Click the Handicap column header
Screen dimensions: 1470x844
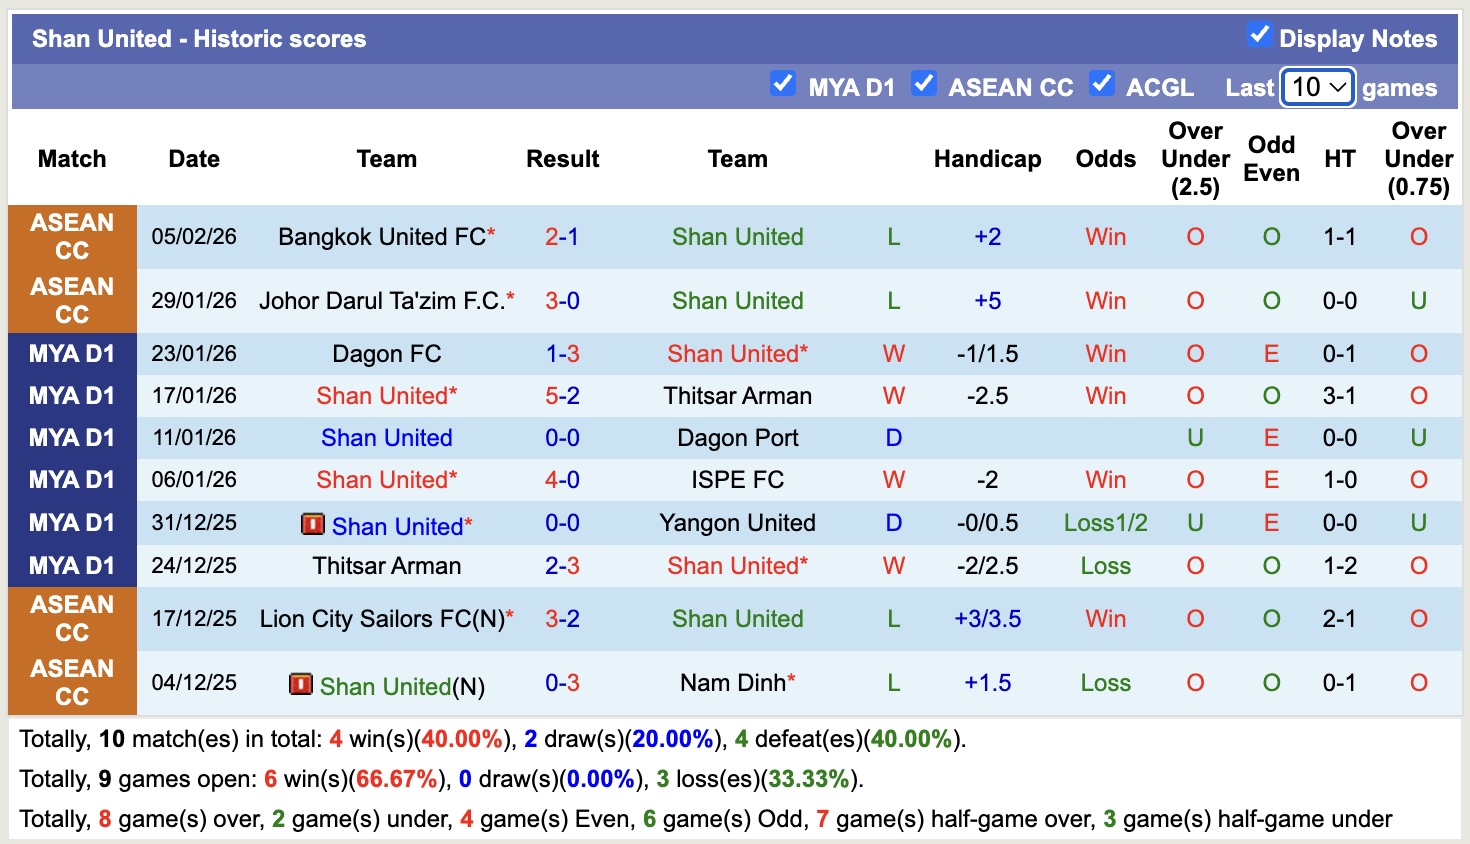click(x=987, y=158)
